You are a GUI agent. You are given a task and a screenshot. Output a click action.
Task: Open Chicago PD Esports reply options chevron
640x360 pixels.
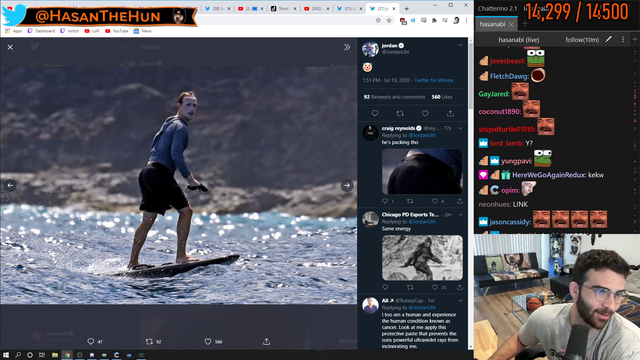coord(460,214)
